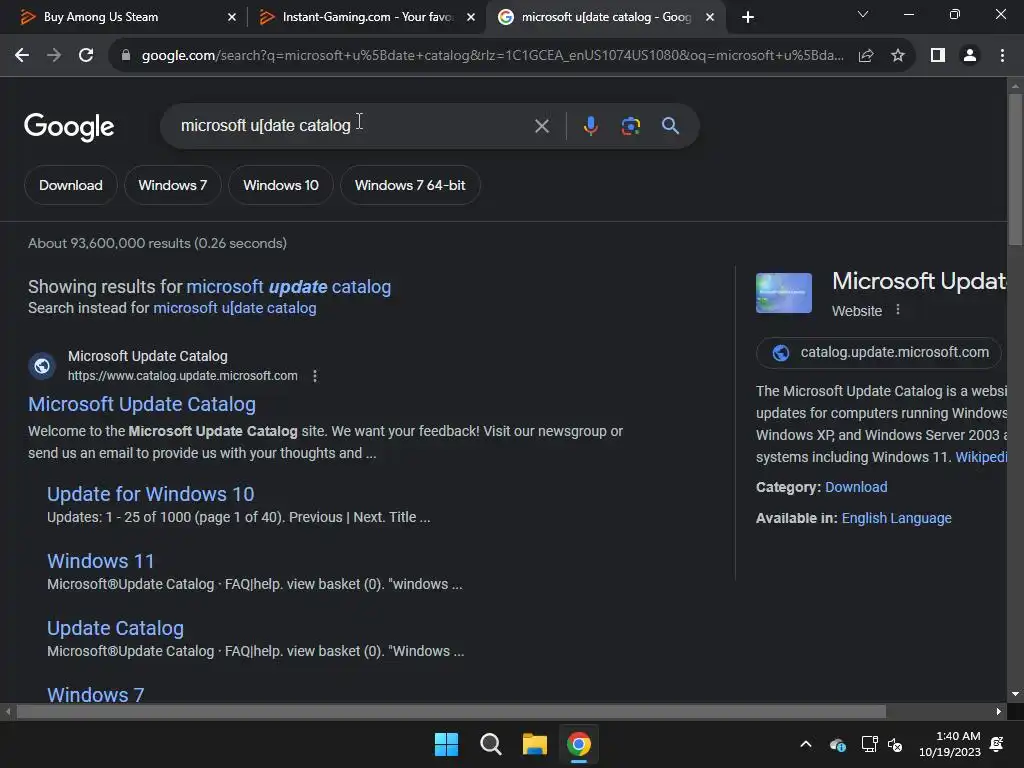1024x768 pixels.
Task: Open the Microsoft Update Catalog result title
Action: [x=142, y=404]
